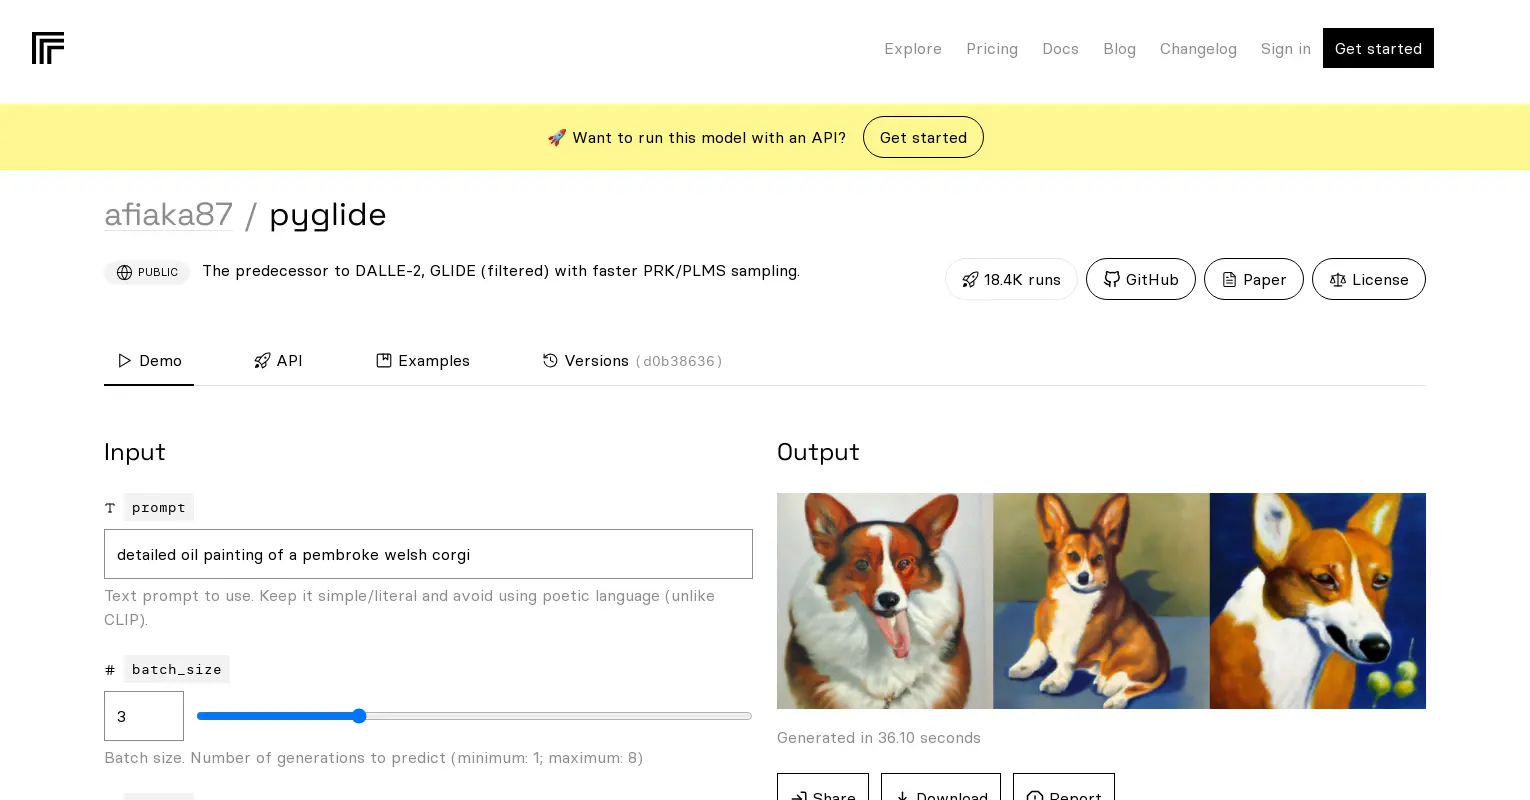
Task: Click the yellow banner Get started button
Action: pos(923,138)
